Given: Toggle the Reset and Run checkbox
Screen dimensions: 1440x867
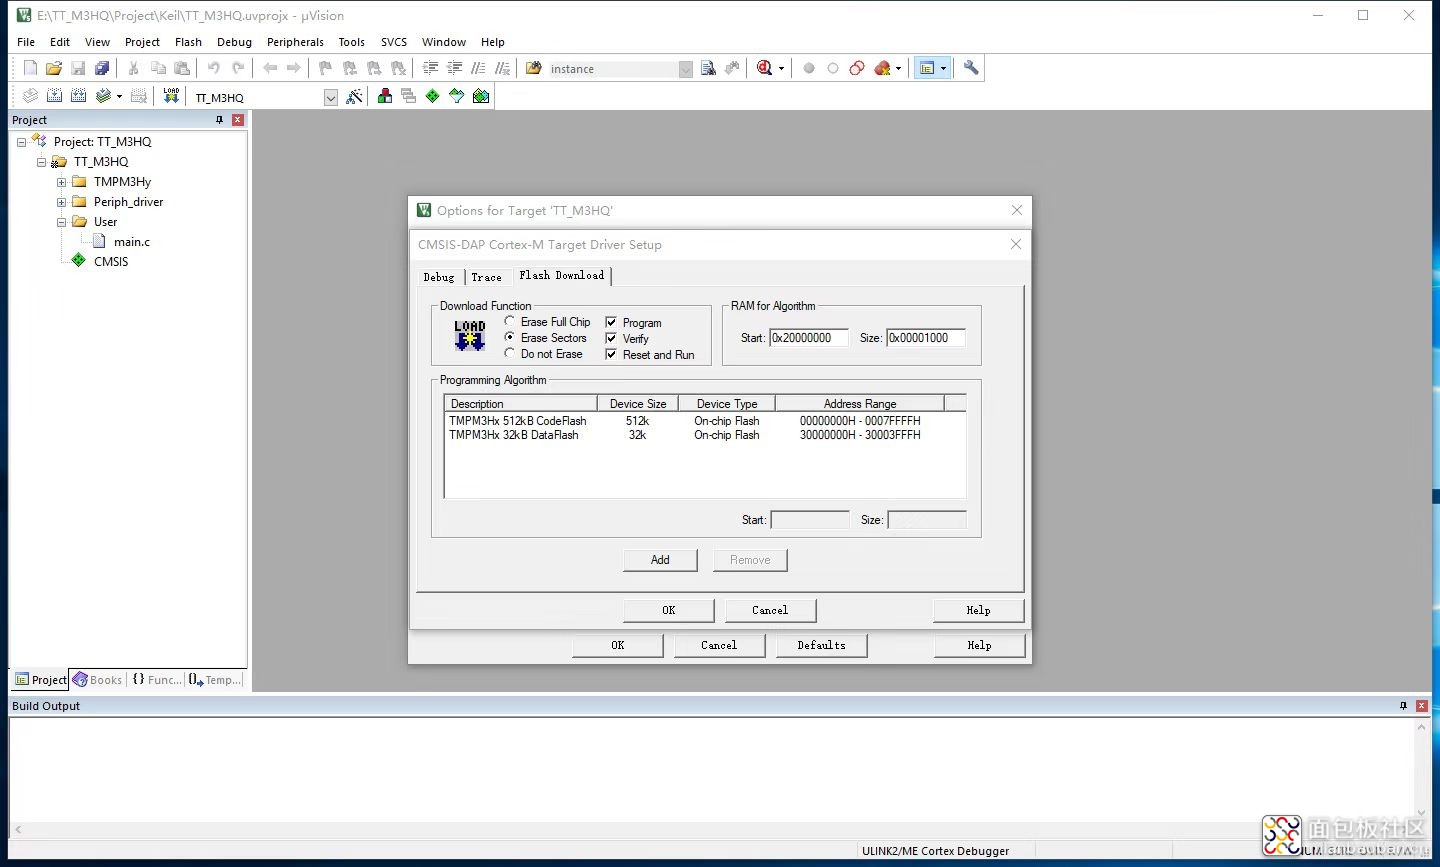Looking at the screenshot, I should tap(611, 354).
